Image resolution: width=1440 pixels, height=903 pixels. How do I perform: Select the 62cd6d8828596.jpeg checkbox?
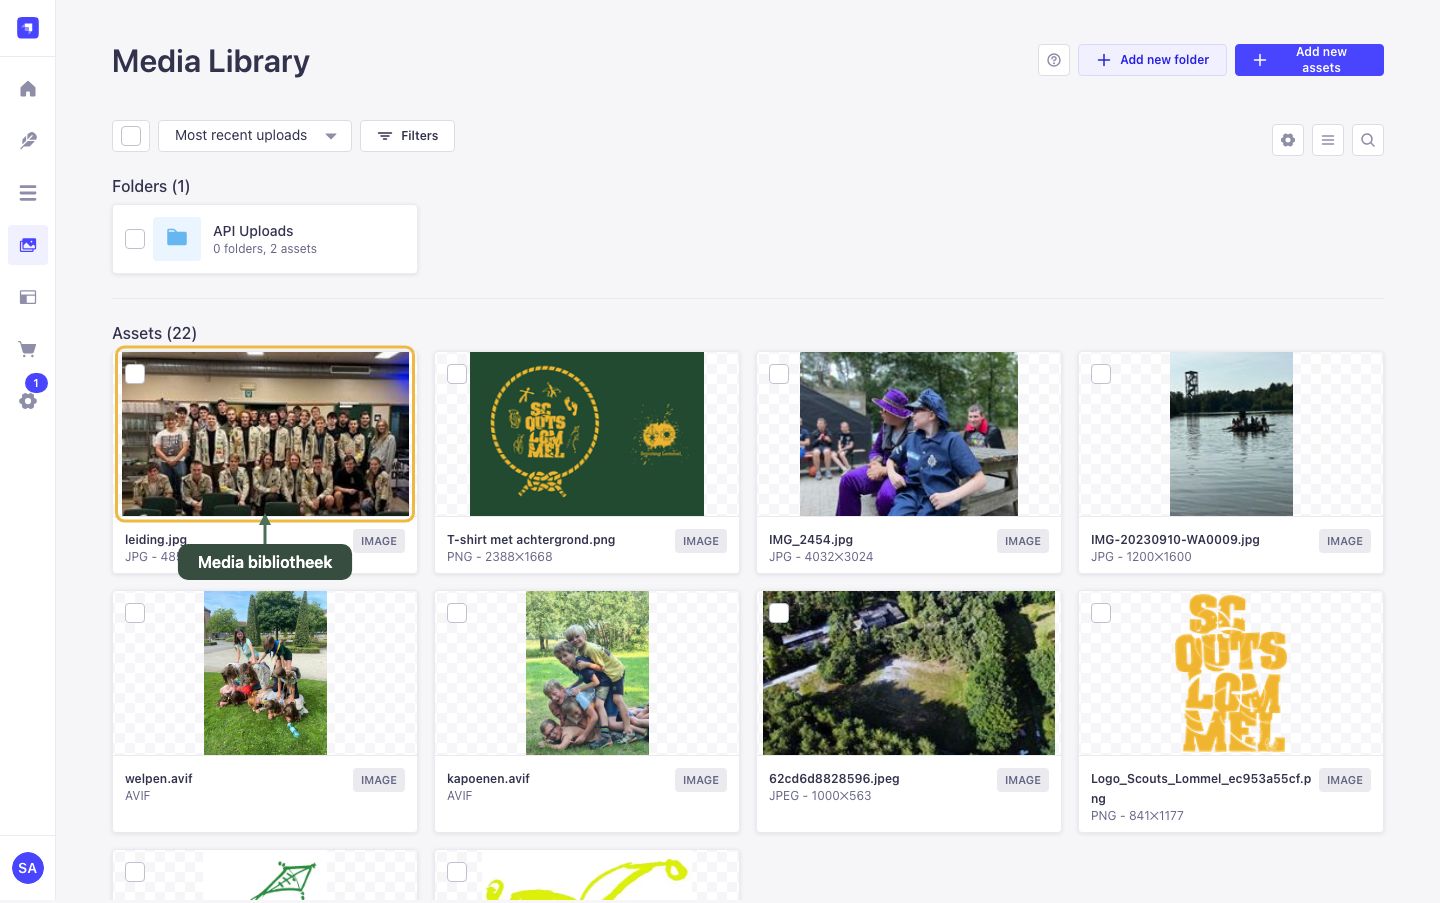coord(779,613)
